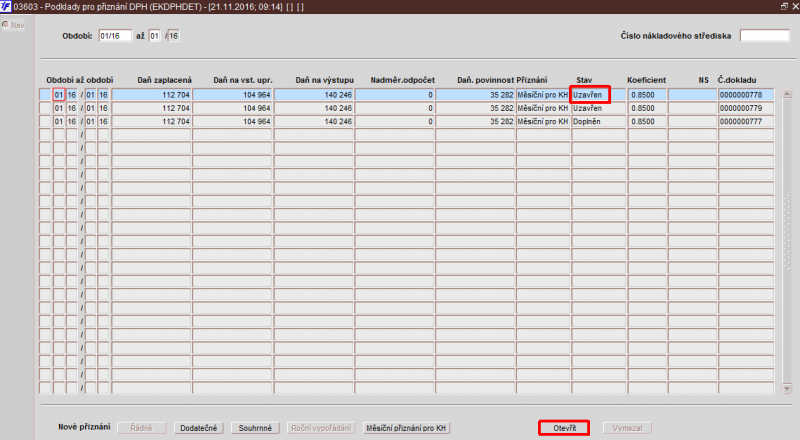Click the Roční vypořádání button

321,428
